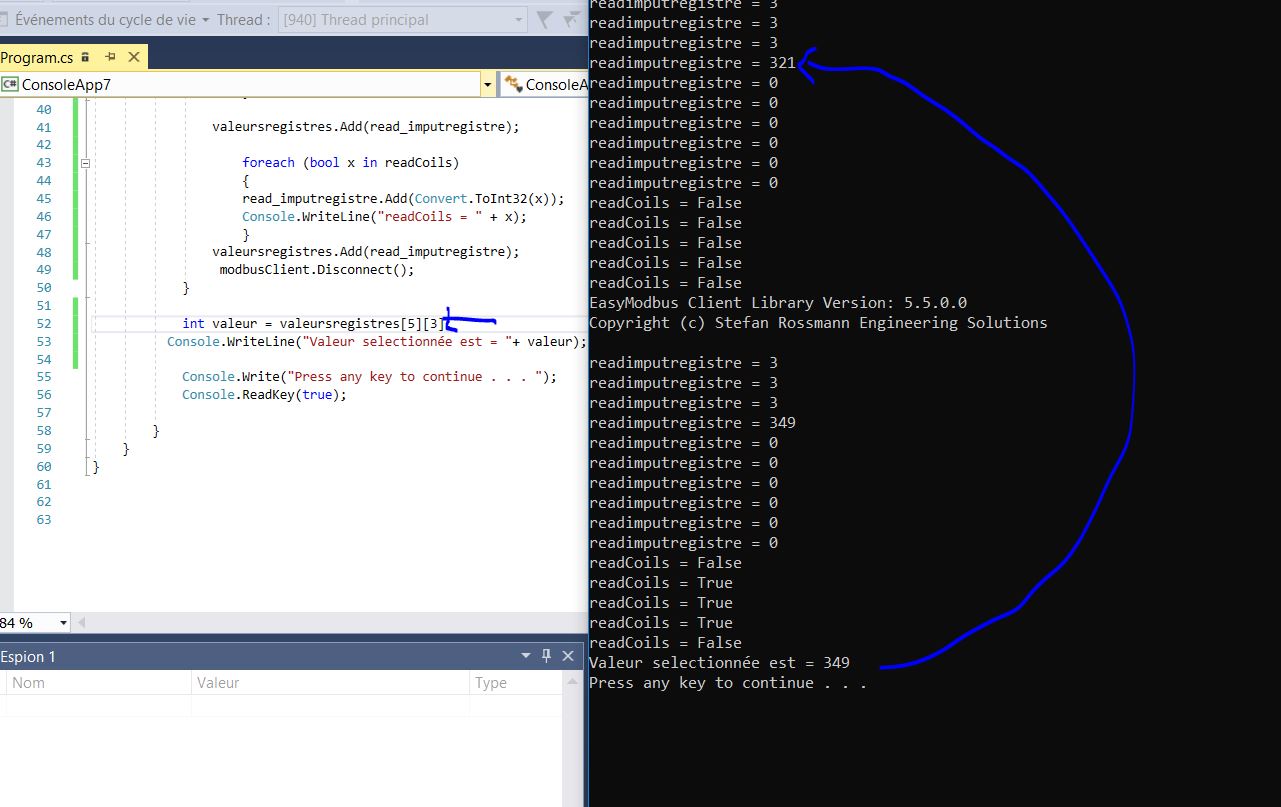Pin the Program.cs tab
The width and height of the screenshot is (1281, 807).
coord(110,58)
